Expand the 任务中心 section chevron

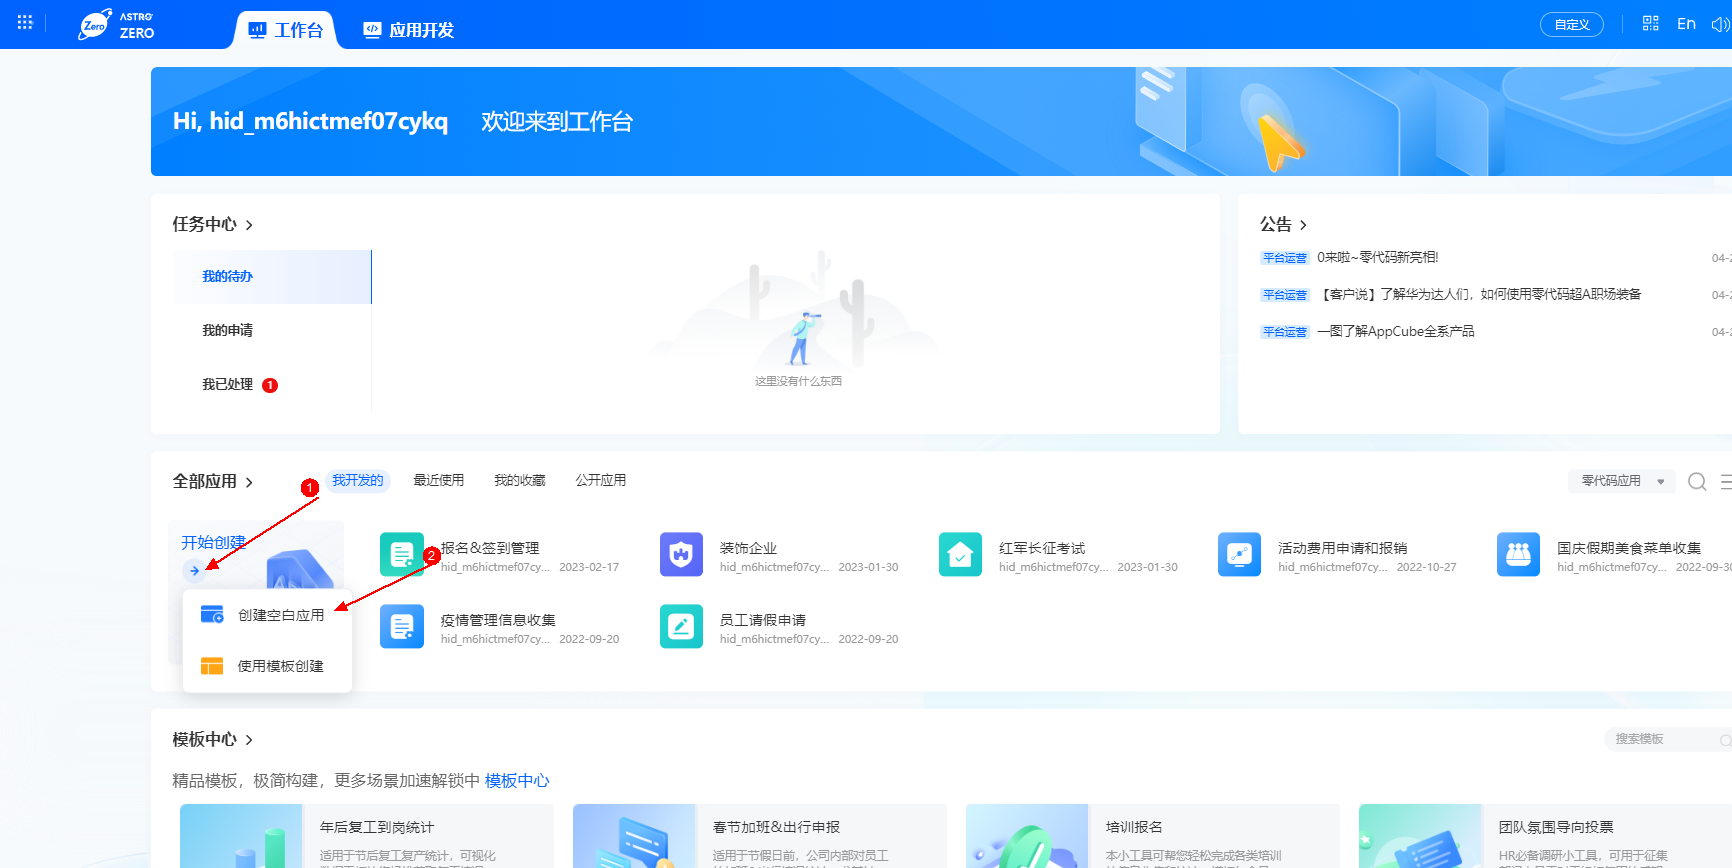point(249,225)
